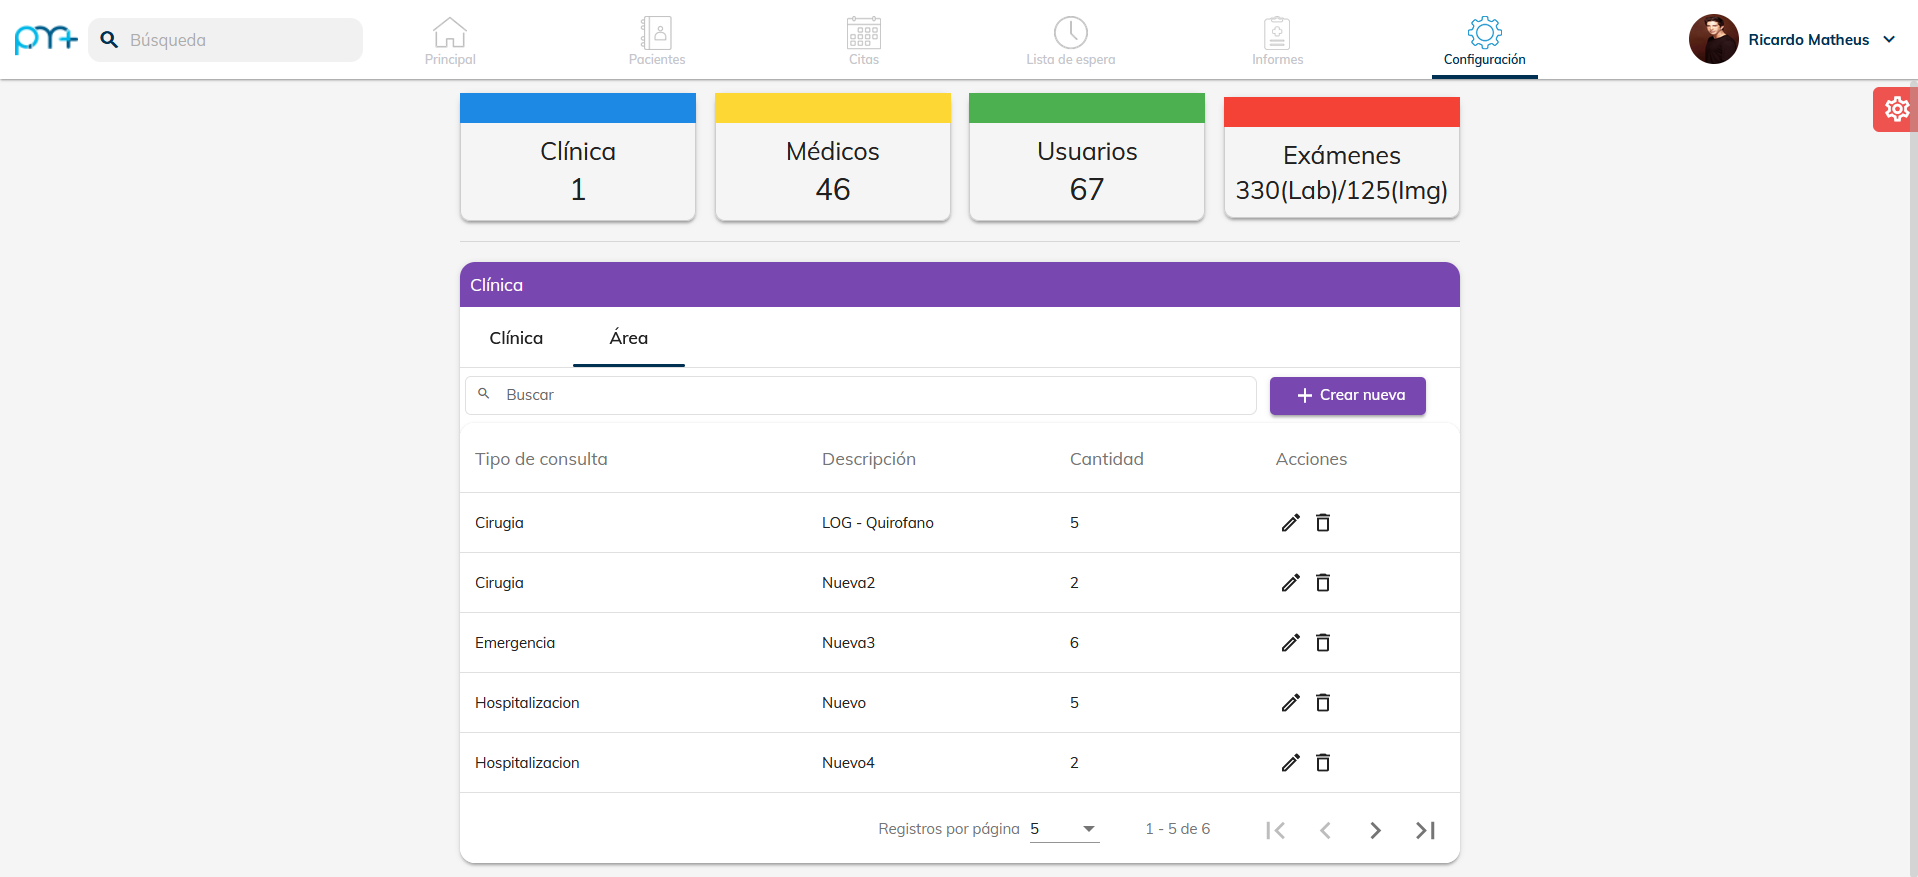This screenshot has height=877, width=1918.
Task: Open the Informes section
Action: click(x=1277, y=41)
